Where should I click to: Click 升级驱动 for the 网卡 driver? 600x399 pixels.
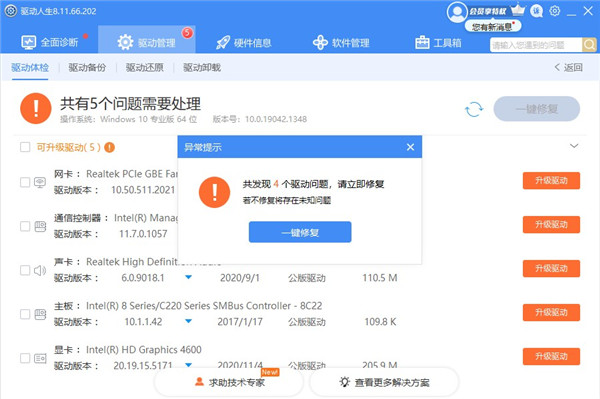551,181
